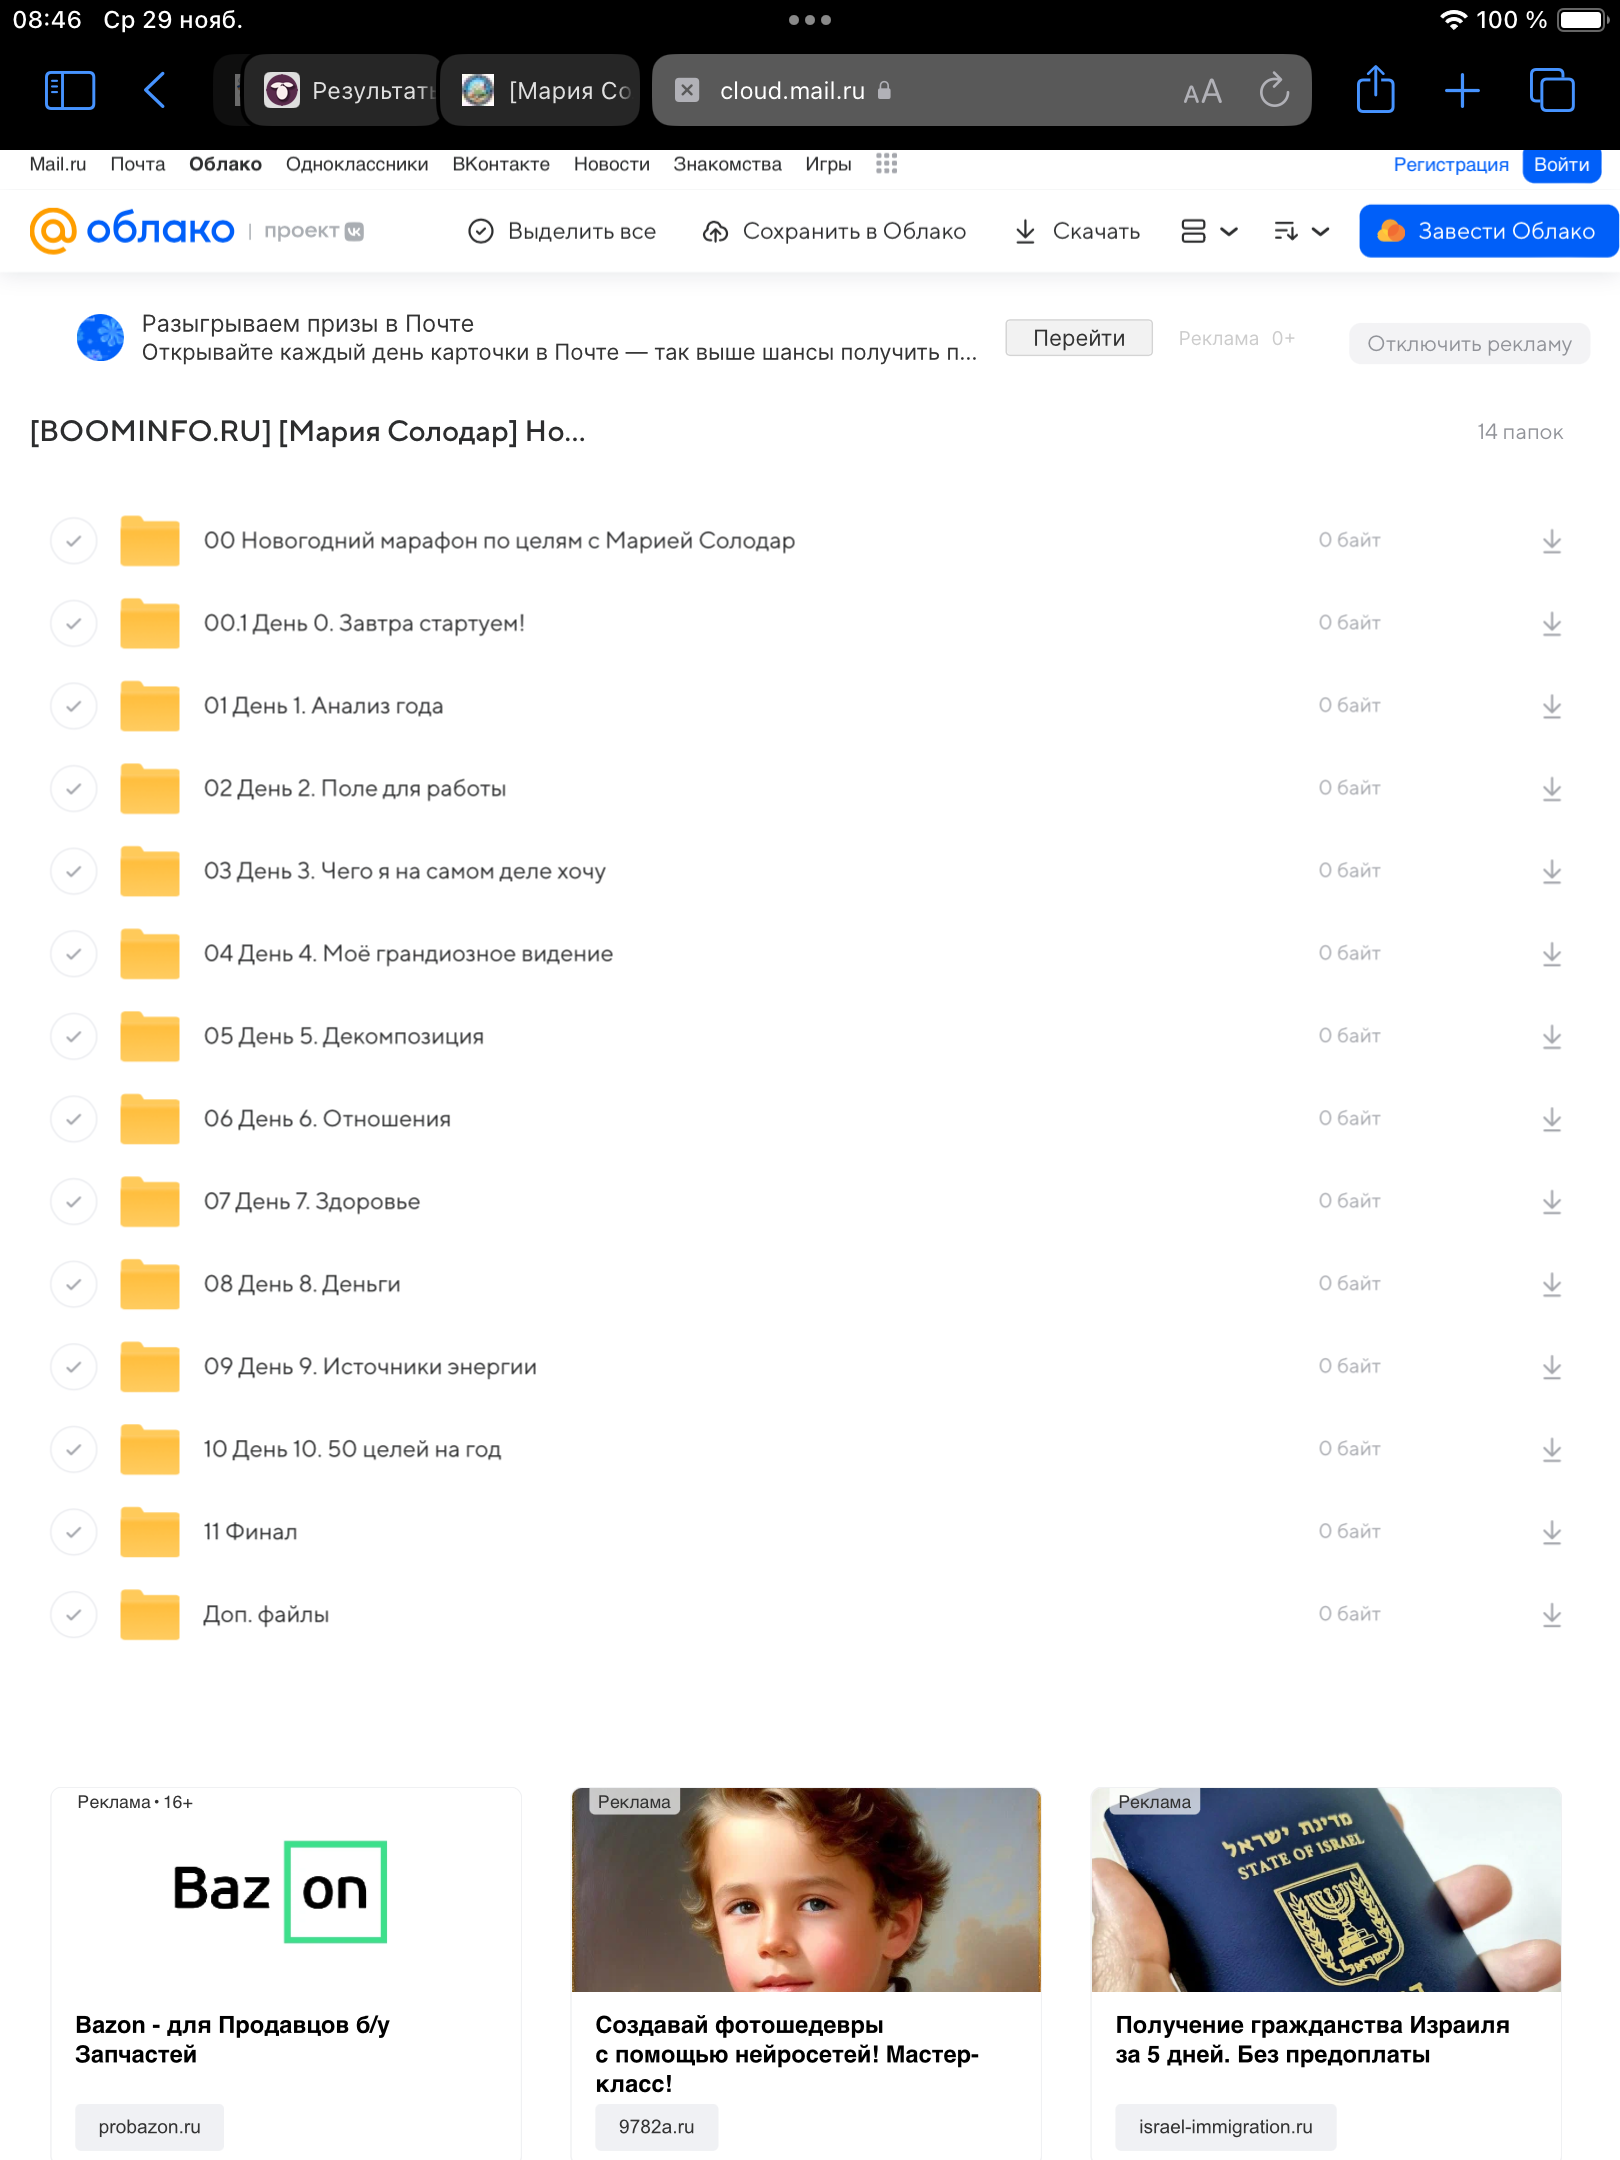Close the cloud.mail.ru tab

pos(687,90)
